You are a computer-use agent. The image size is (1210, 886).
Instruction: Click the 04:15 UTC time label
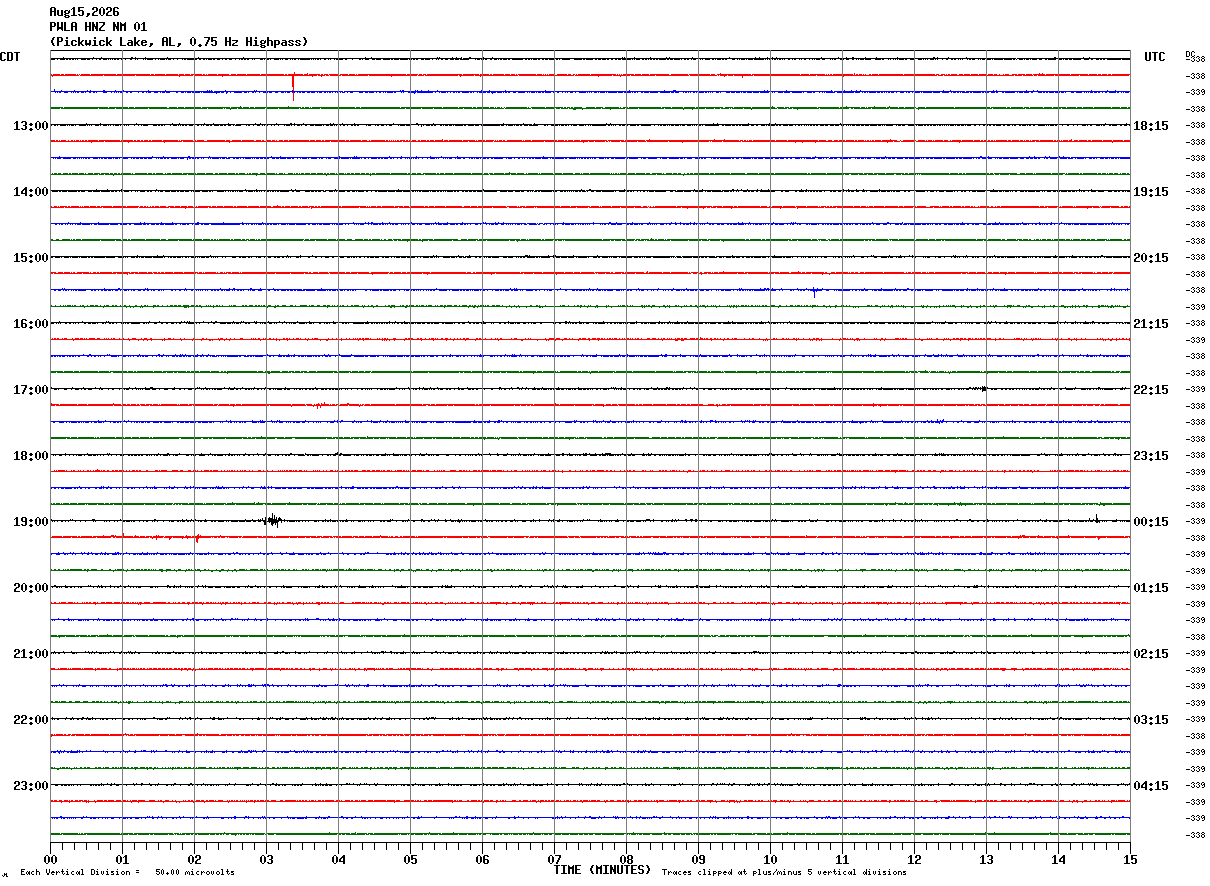1151,786
